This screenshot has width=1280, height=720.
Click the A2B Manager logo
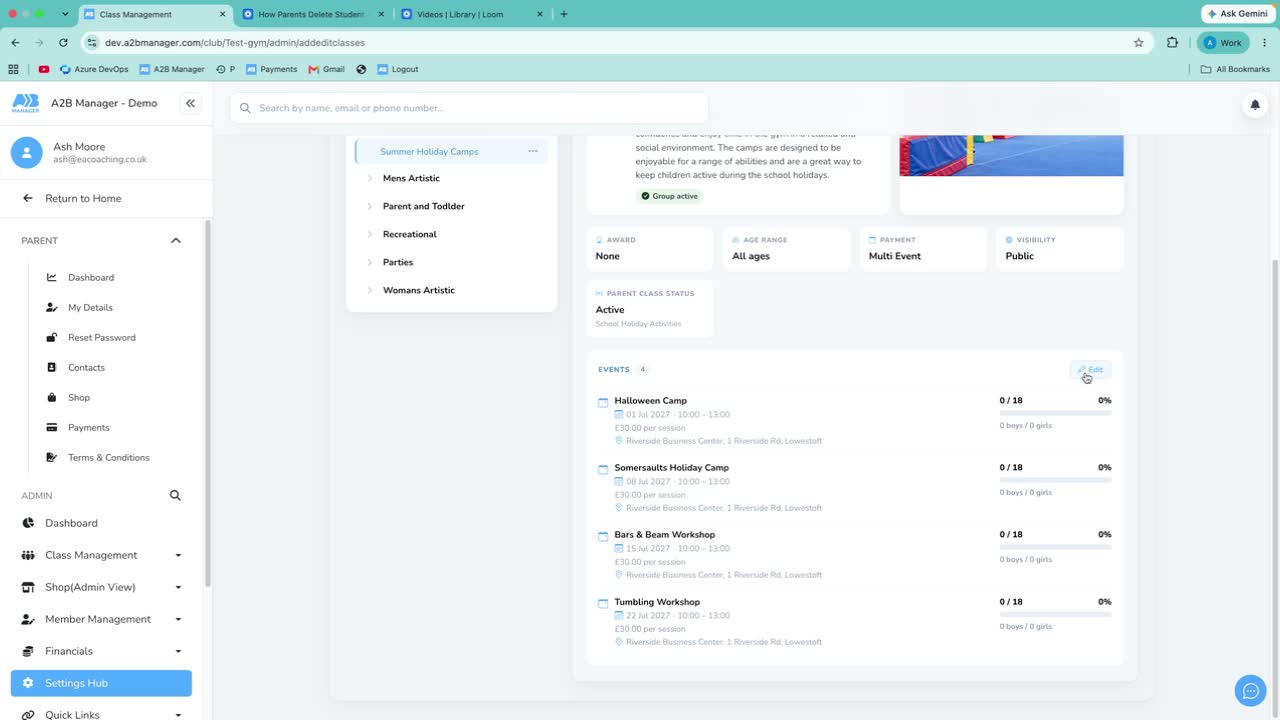(26, 103)
